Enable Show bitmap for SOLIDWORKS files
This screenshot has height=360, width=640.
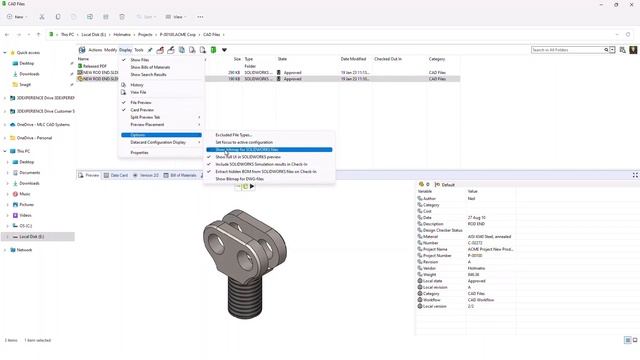269,150
